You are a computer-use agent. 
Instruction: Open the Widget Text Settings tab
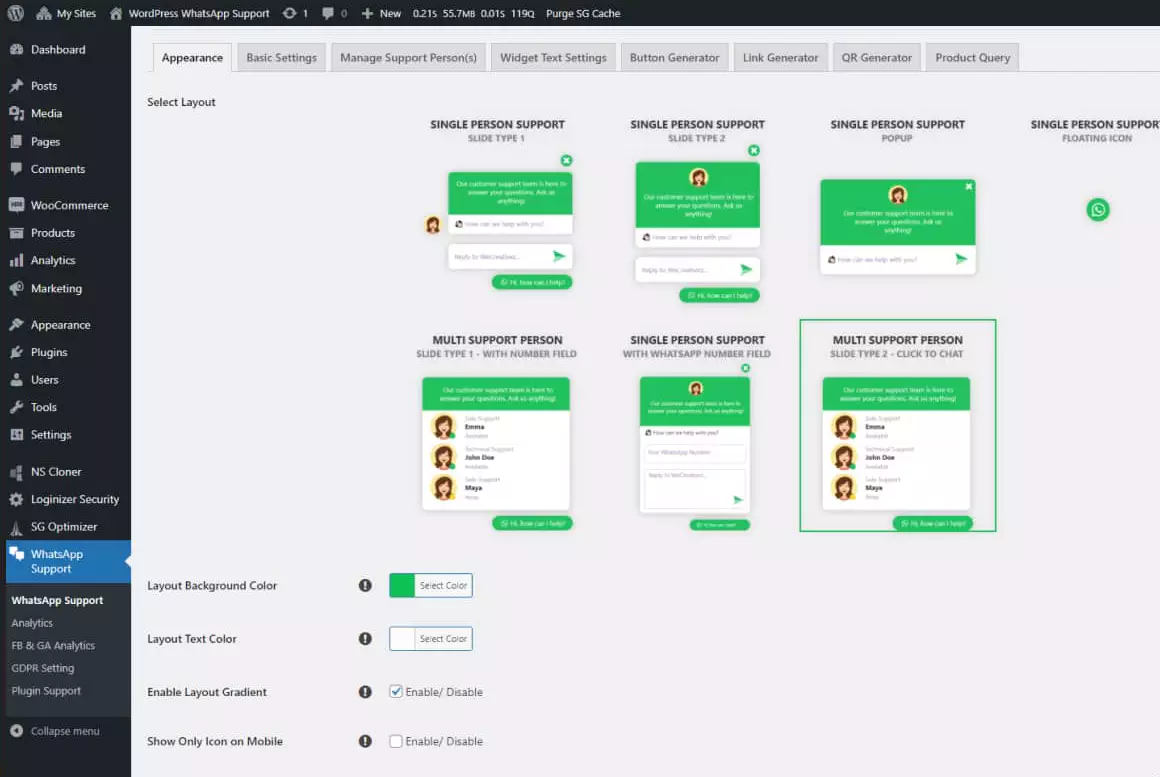pos(553,58)
